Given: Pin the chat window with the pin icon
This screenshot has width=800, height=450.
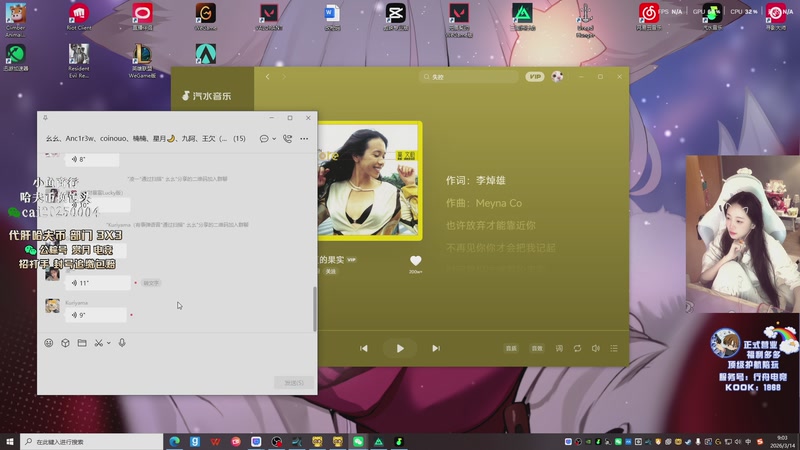Looking at the screenshot, I should coord(45,118).
